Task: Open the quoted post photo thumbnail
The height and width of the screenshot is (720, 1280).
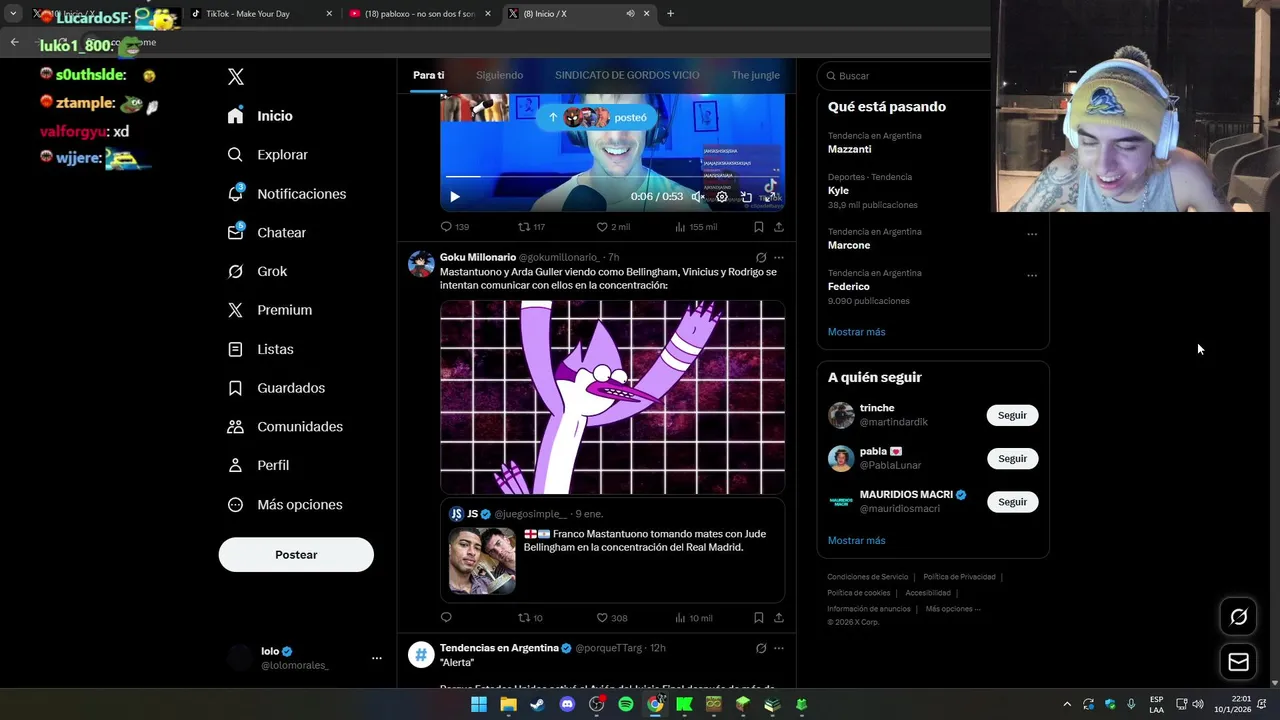Action: 482,561
